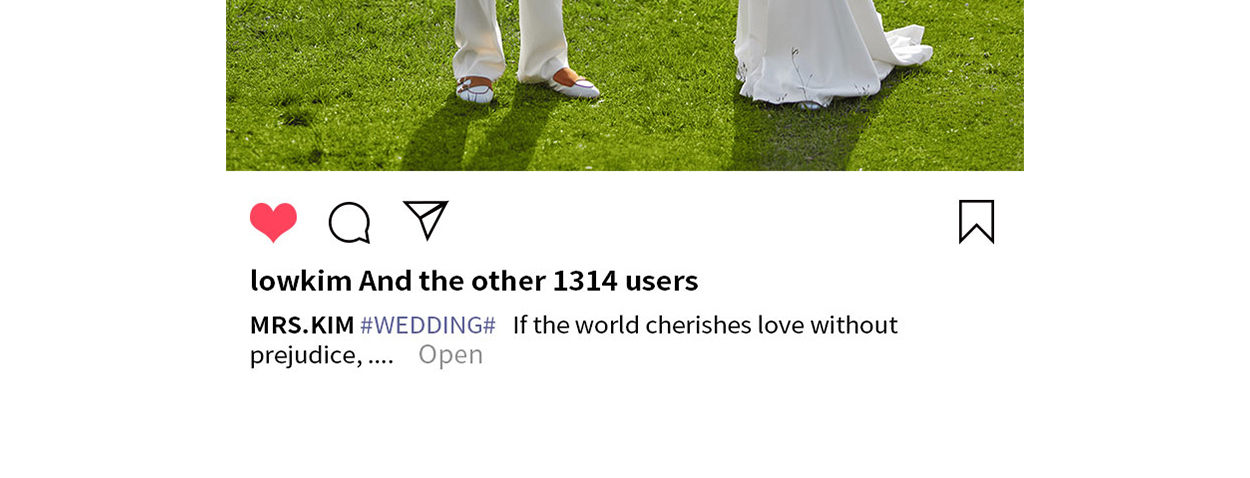The height and width of the screenshot is (478, 1250).
Task: Open comments with the speech bubble icon
Action: click(x=349, y=222)
